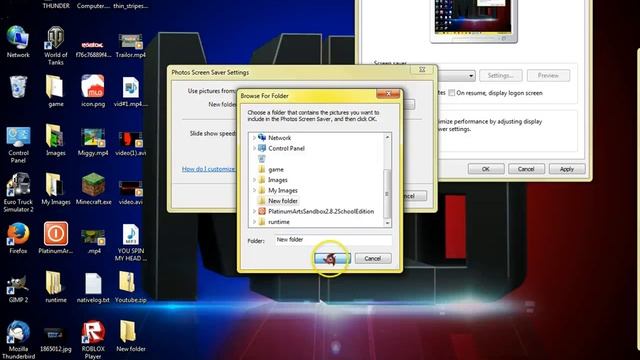Image resolution: width=640 pixels, height=360 pixels.
Task: Expand the PlatinumArtsSandbox2.8.2SchoolEdition tree node
Action: tap(254, 211)
